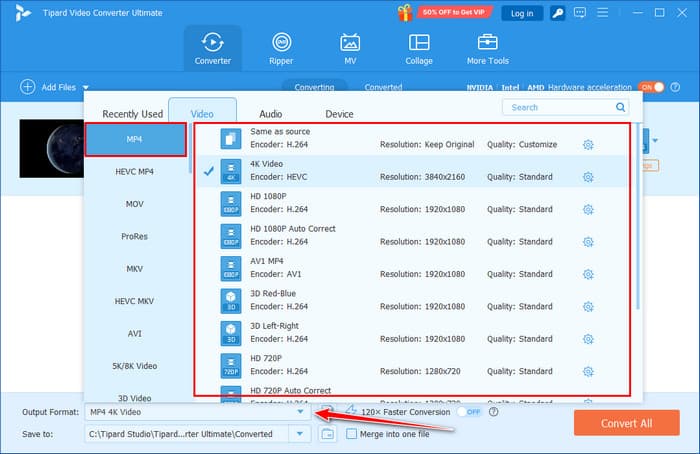Click the format category list scrollbar
The image size is (700, 454).
click(189, 149)
